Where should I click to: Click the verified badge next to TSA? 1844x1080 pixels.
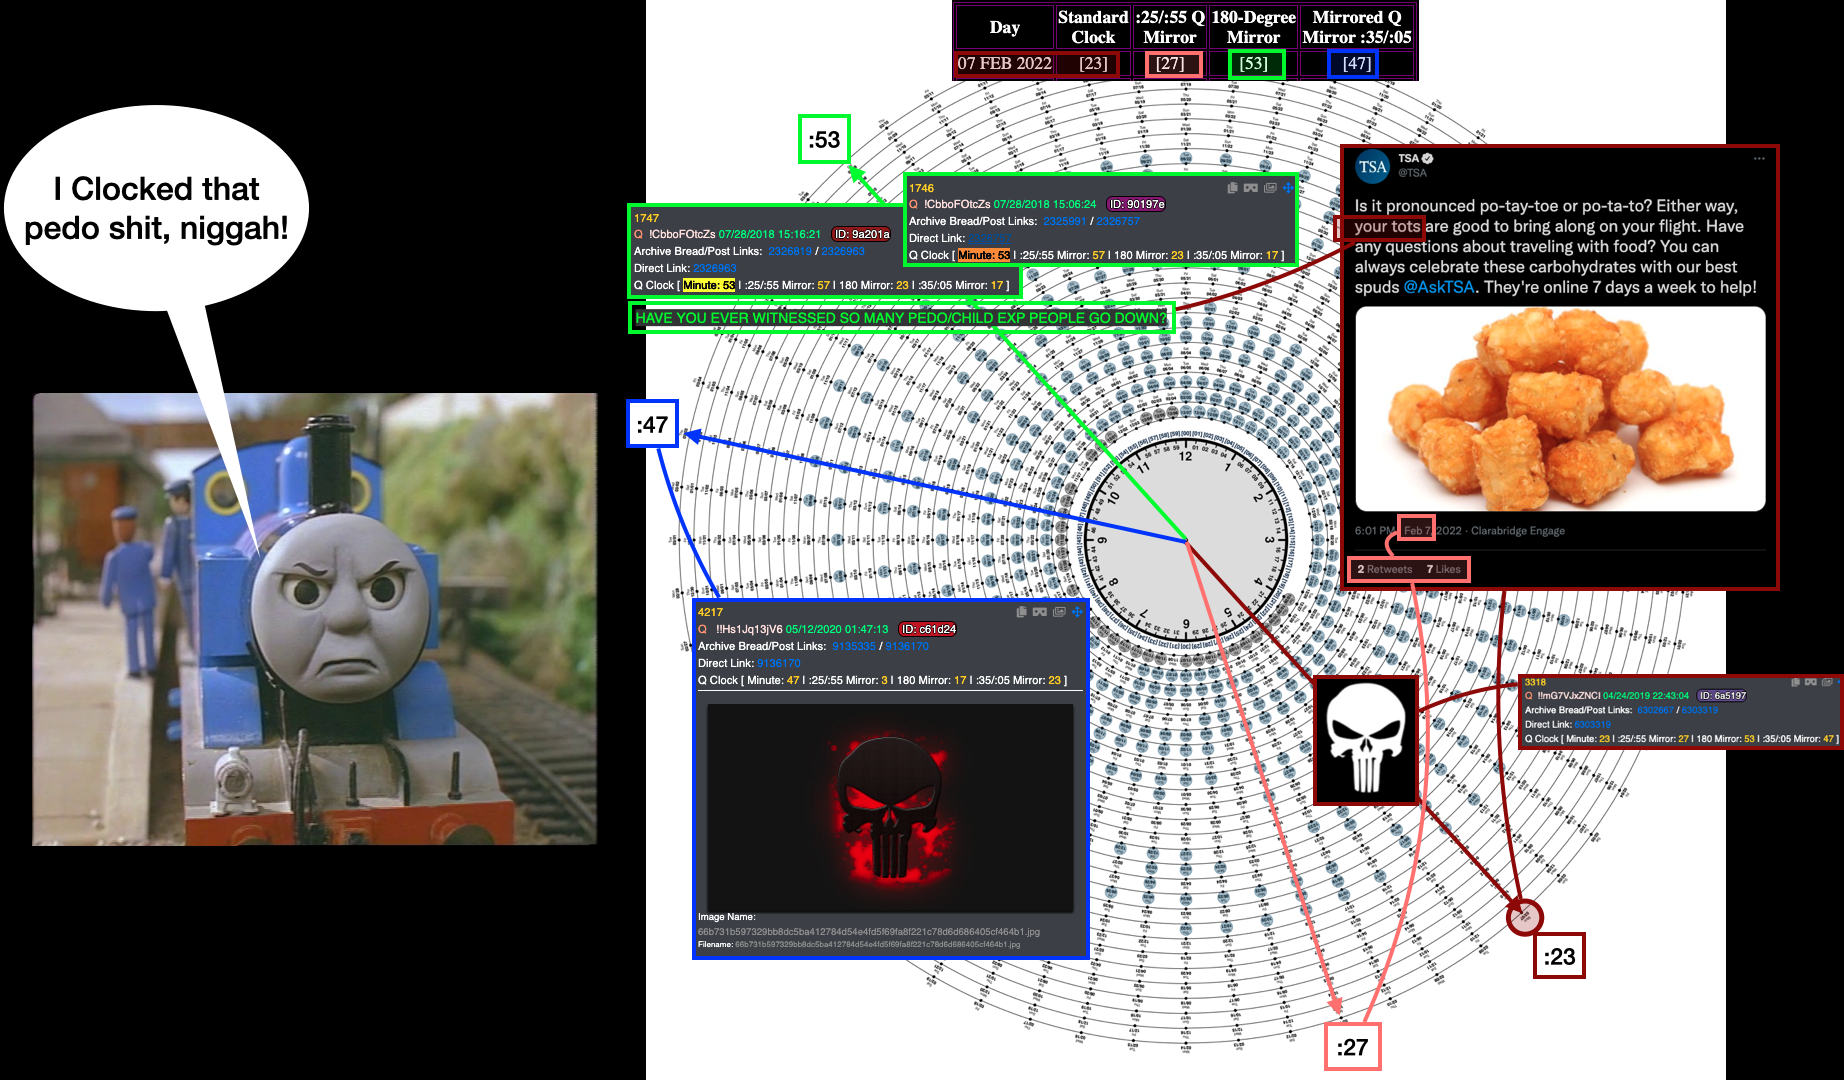click(x=1428, y=158)
